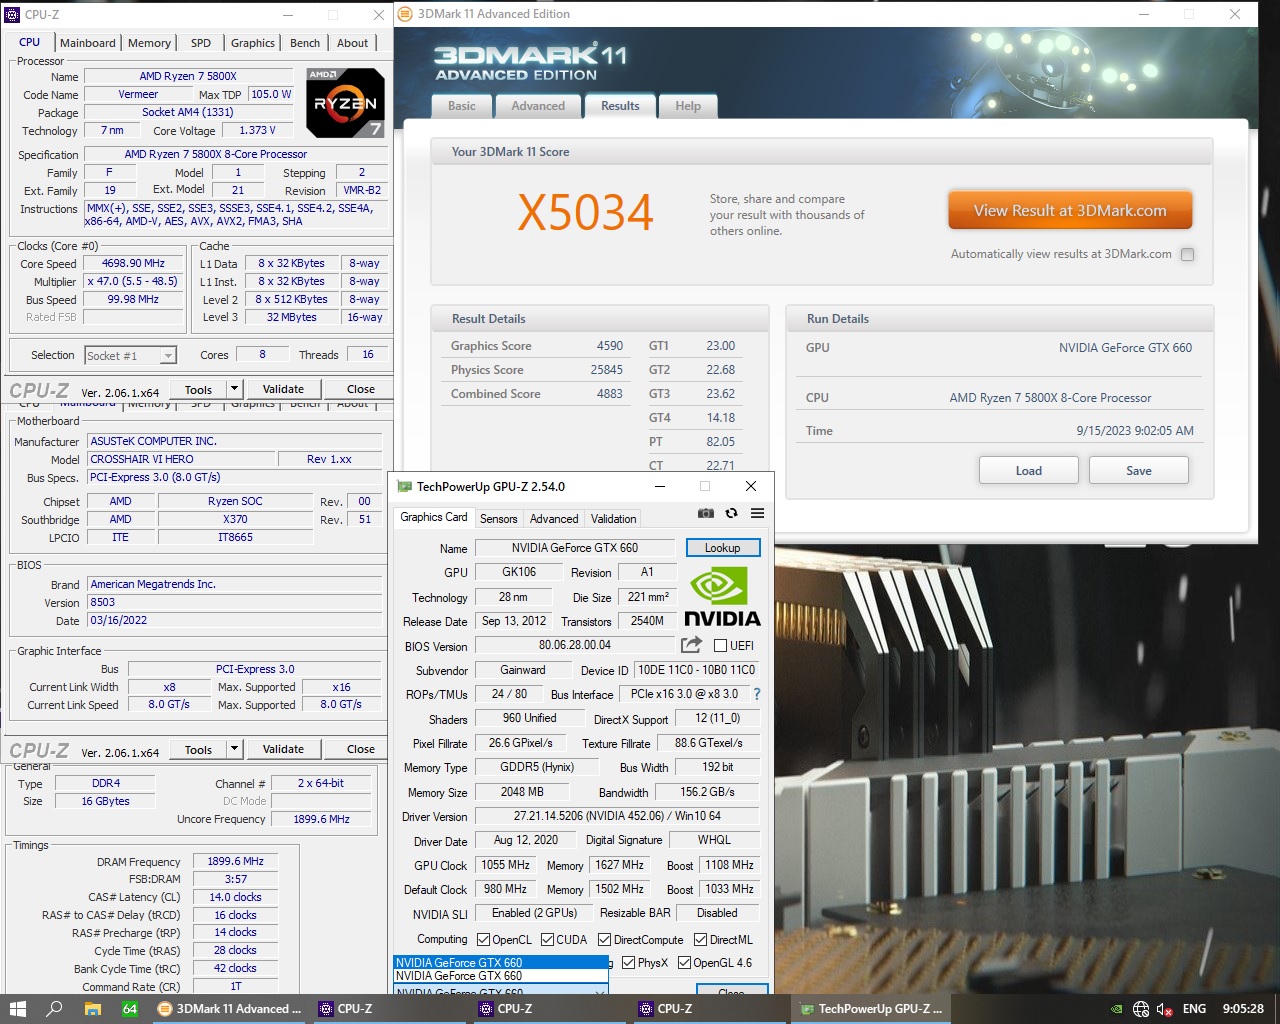Click the CPU-Z title bar icon
The width and height of the screenshot is (1280, 1024).
pos(12,14)
